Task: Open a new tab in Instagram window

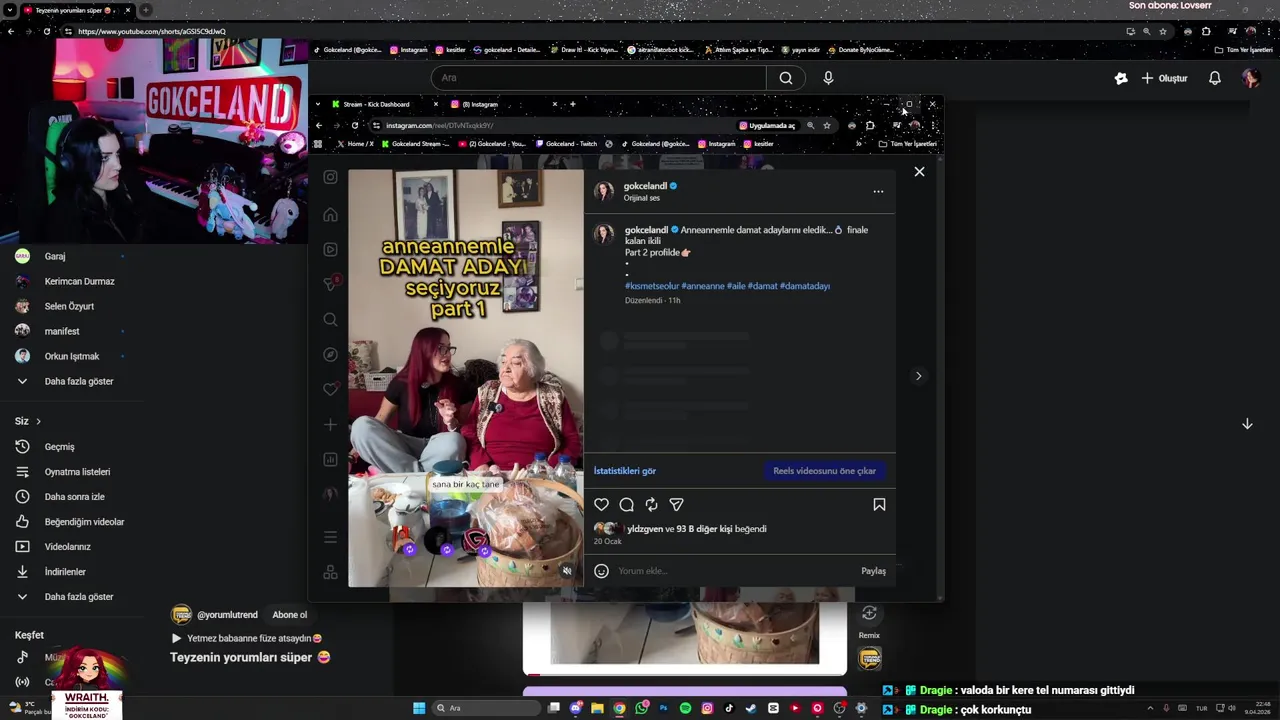Action: [x=573, y=104]
